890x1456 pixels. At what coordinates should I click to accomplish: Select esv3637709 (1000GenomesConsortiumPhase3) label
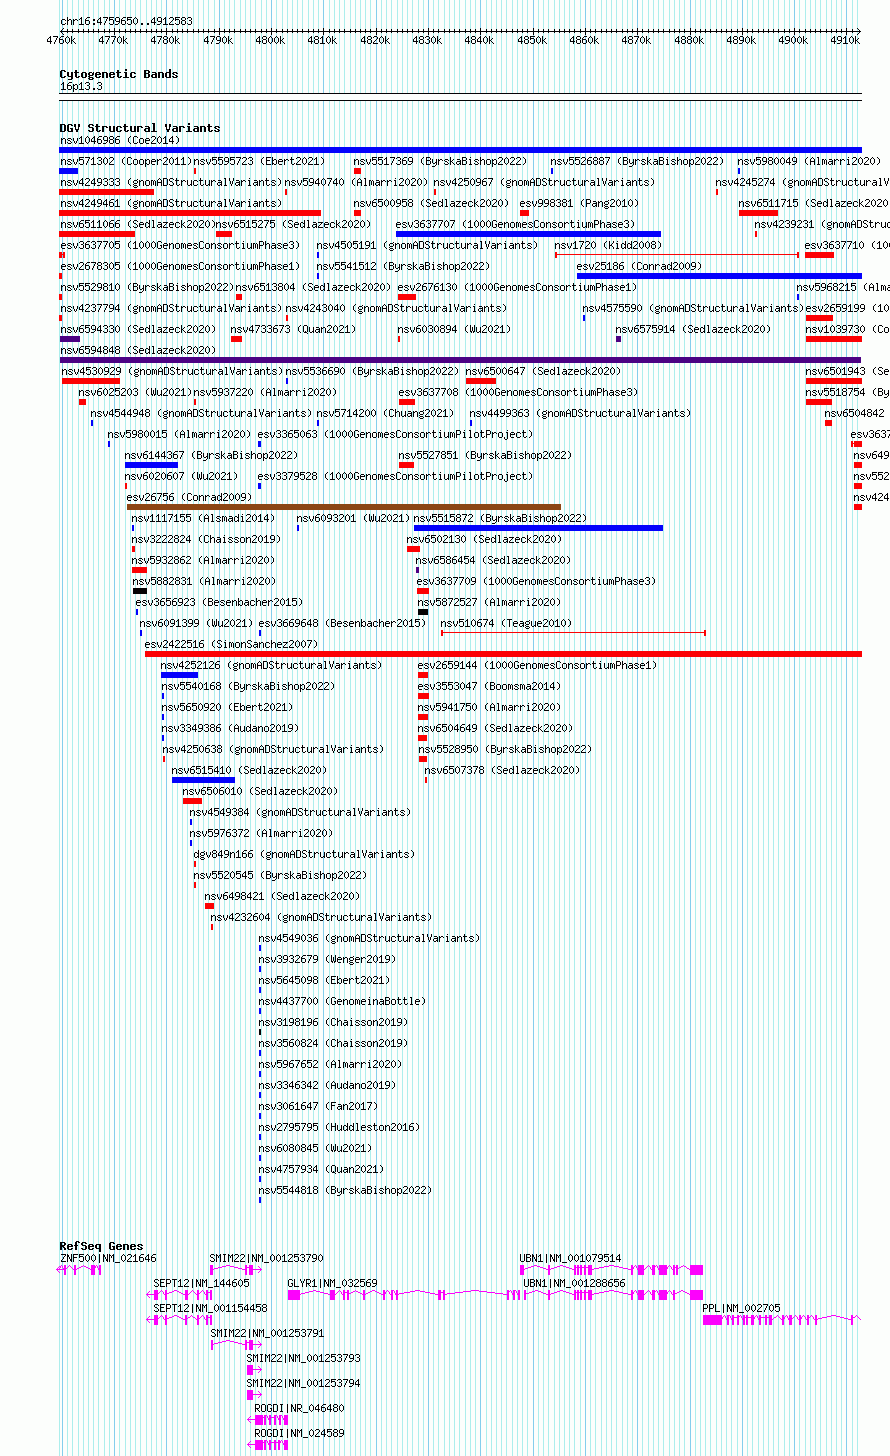[536, 582]
